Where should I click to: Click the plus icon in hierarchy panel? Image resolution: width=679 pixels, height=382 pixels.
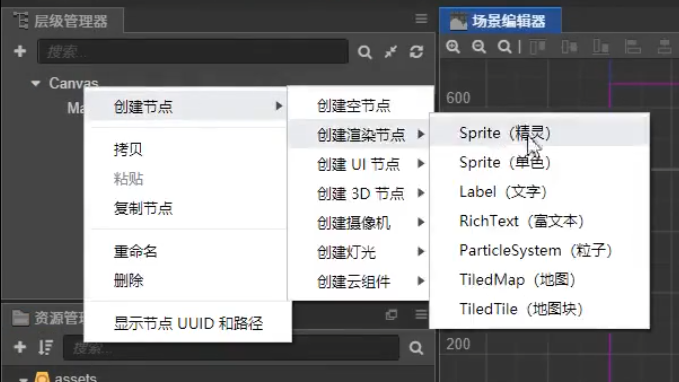pos(20,51)
